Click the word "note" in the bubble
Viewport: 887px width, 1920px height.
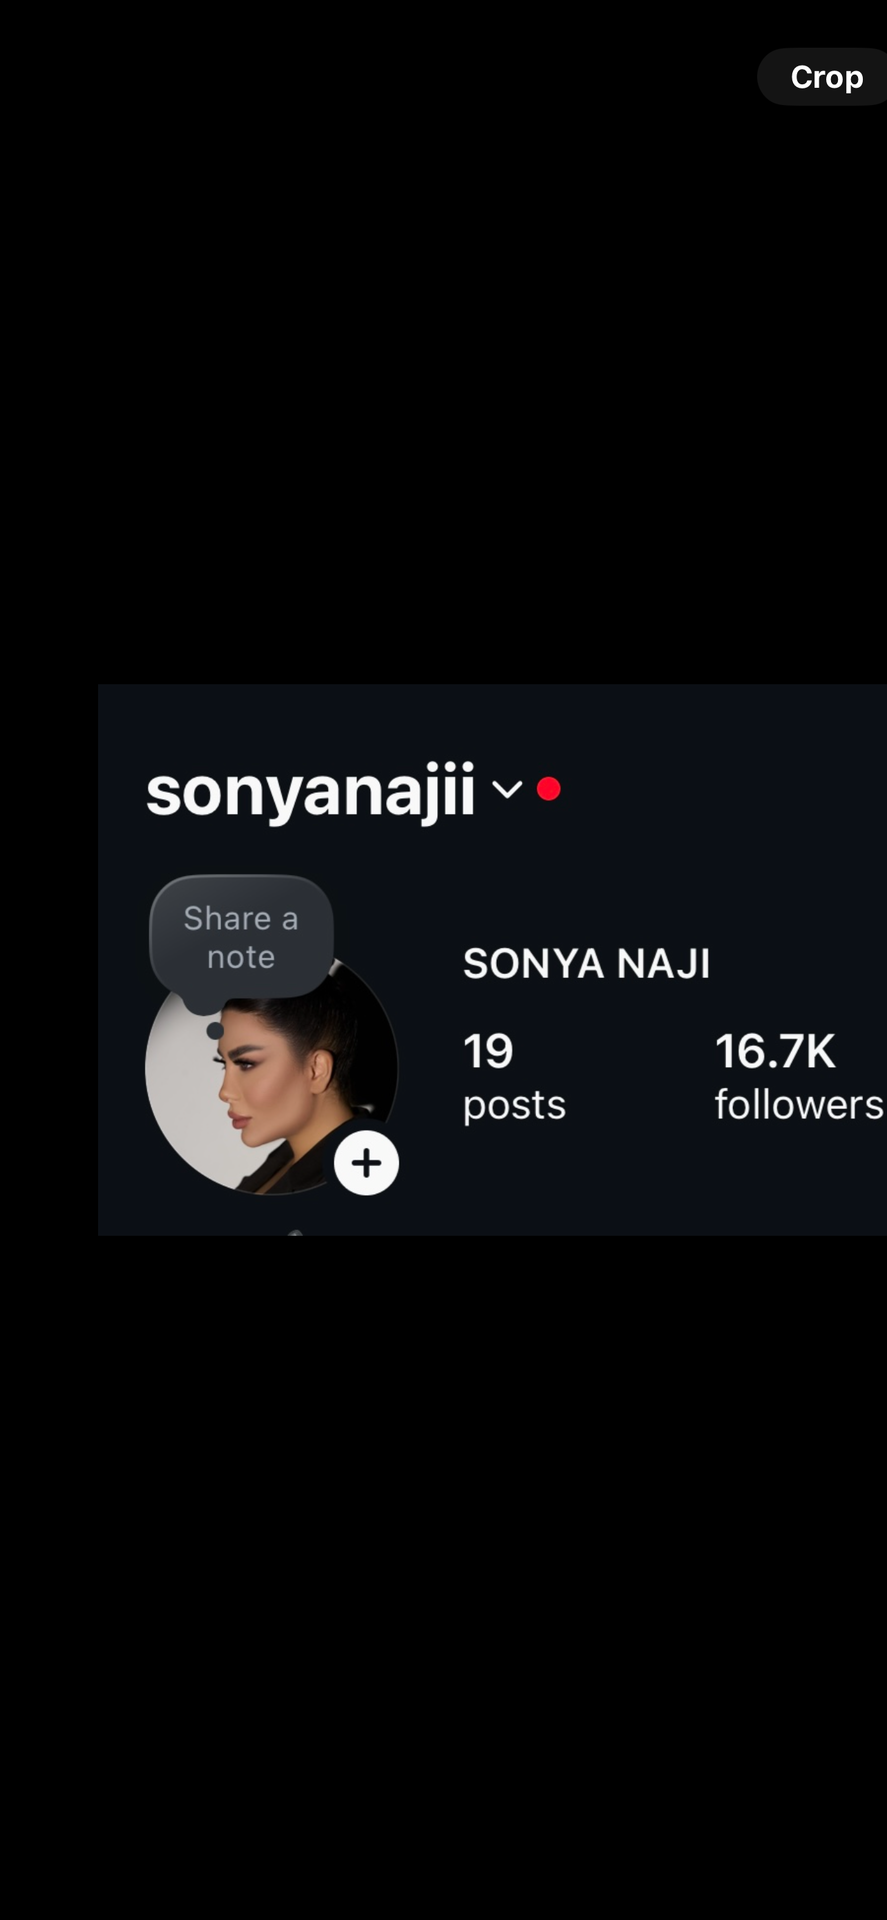pos(241,957)
